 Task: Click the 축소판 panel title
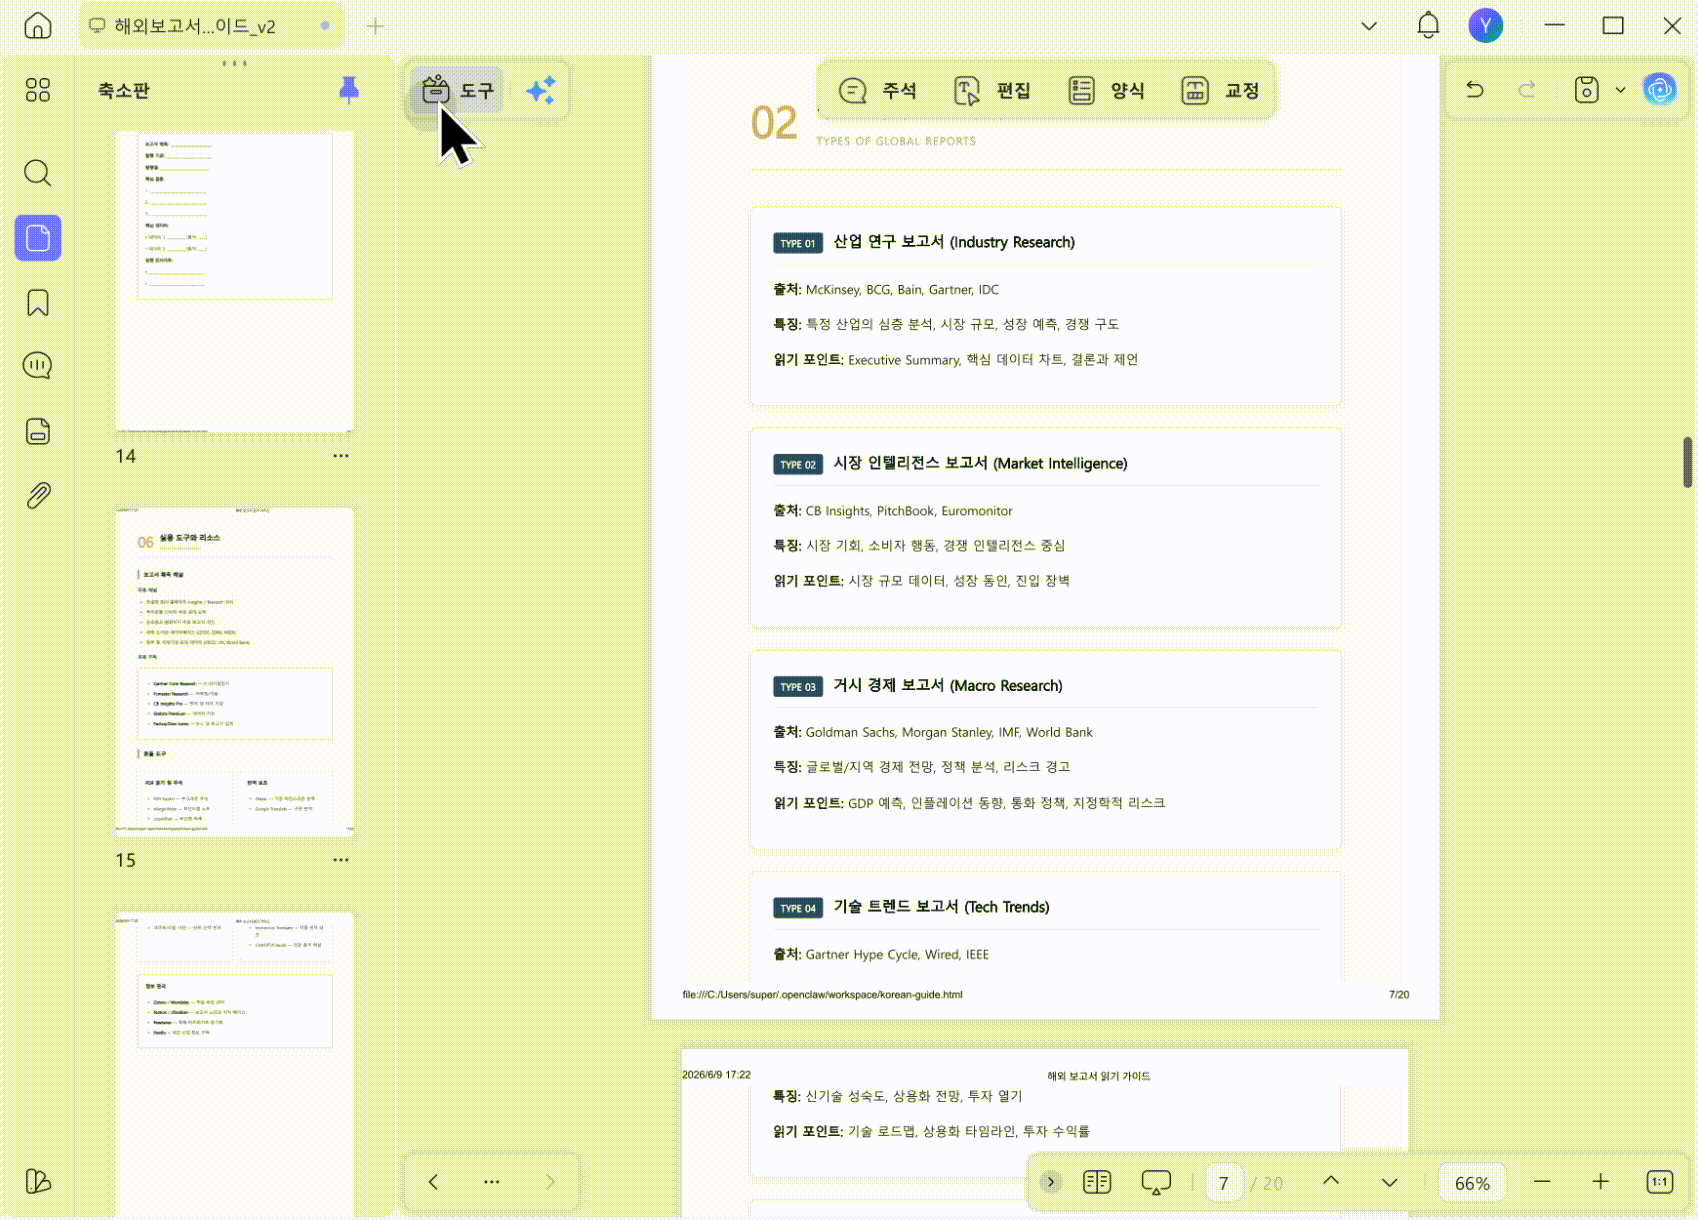point(124,90)
